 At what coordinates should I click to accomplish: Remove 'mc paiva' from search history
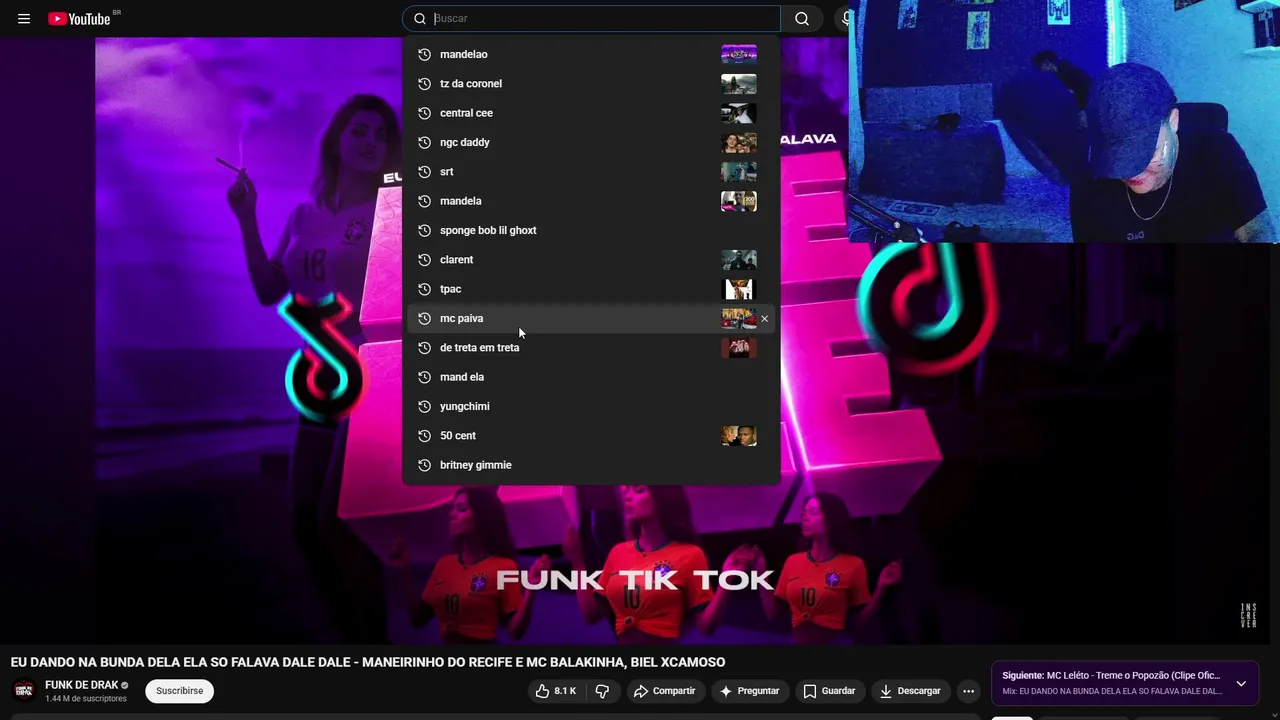pos(765,319)
